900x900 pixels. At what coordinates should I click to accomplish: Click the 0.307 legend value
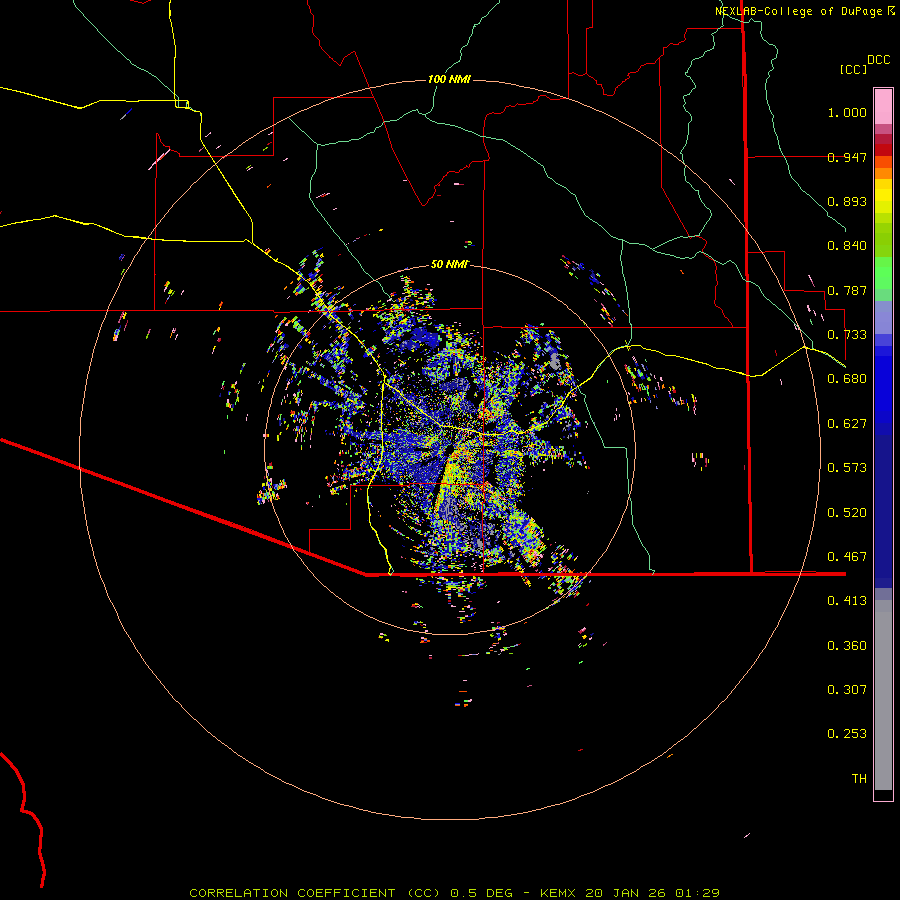[847, 690]
